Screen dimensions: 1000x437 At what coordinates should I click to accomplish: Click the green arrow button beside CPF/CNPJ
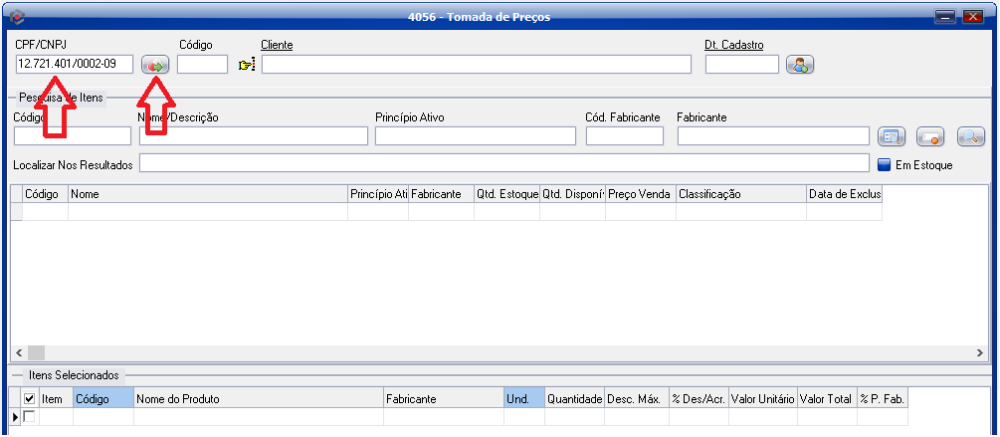click(x=155, y=65)
